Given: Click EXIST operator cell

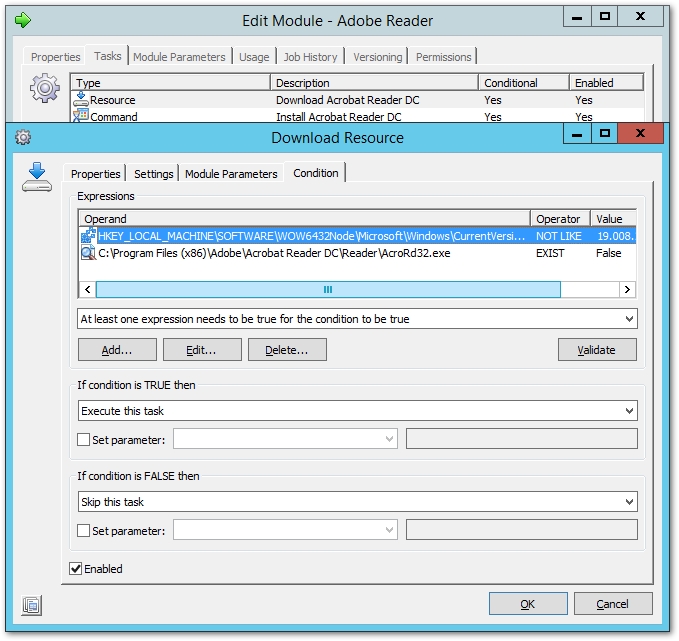Looking at the screenshot, I should pos(550,253).
